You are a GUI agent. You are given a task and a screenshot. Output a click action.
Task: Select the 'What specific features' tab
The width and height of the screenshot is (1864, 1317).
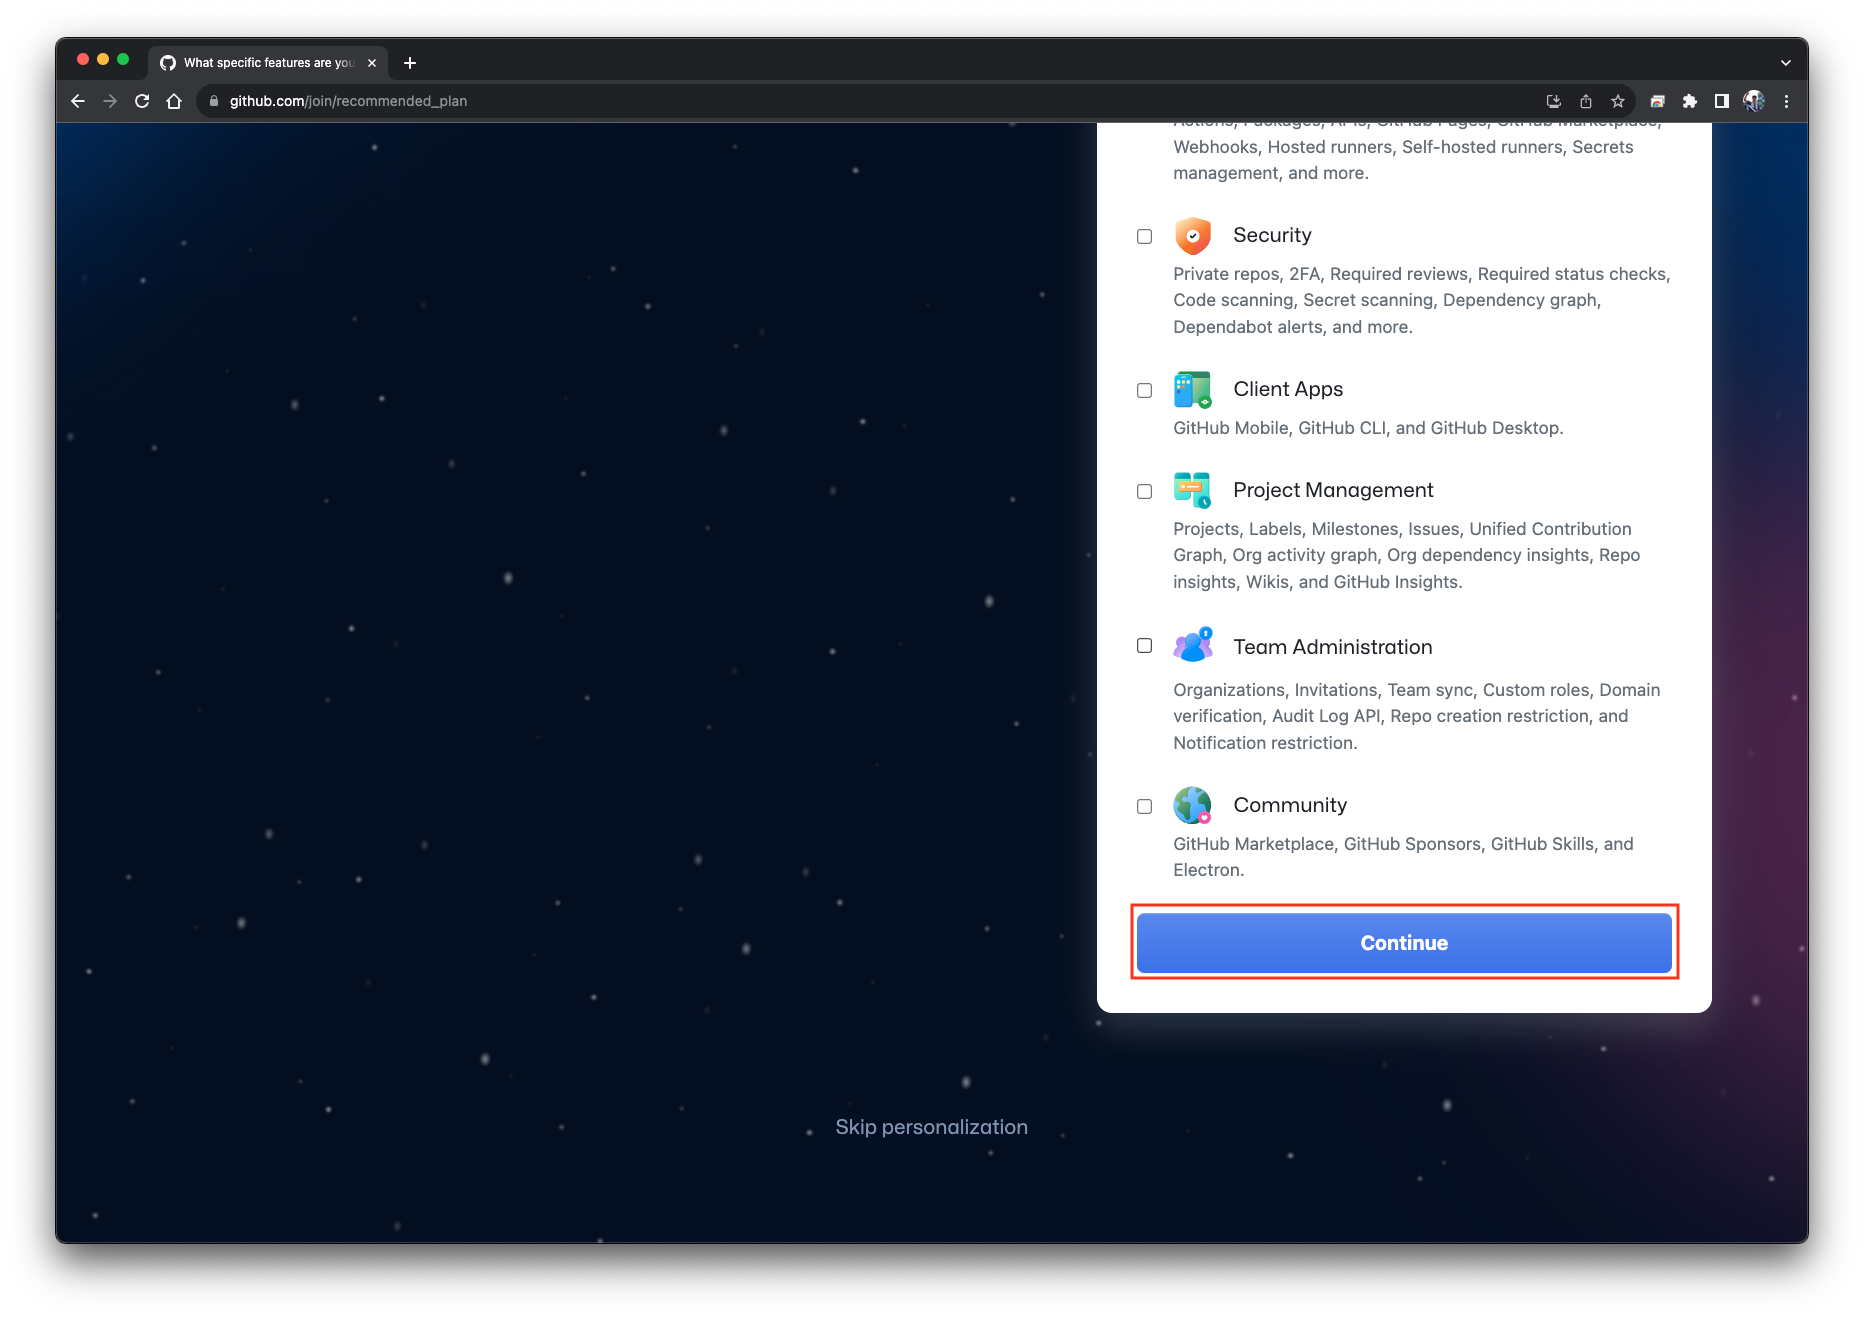click(x=268, y=63)
